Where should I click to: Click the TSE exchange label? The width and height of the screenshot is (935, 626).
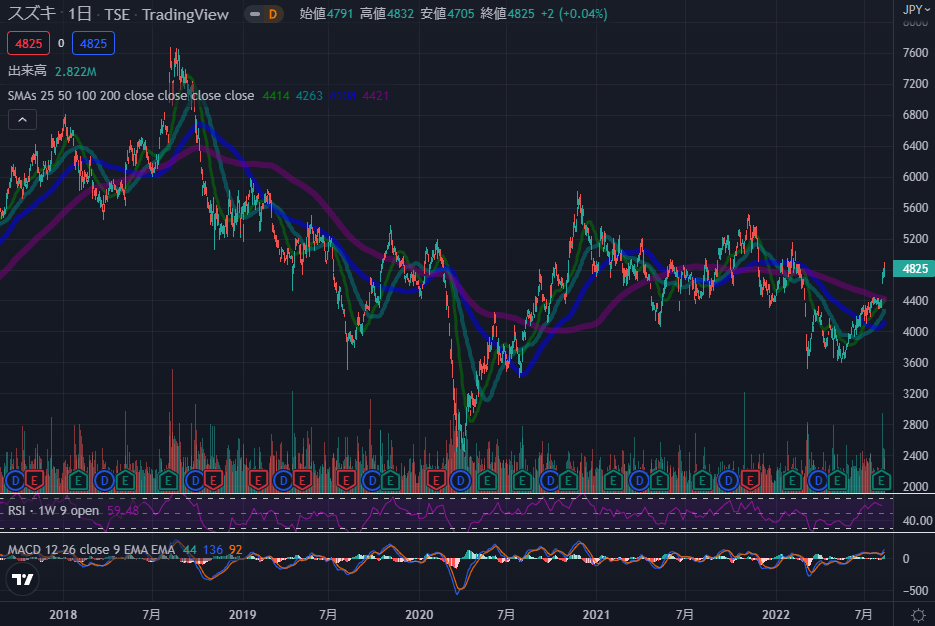tap(117, 14)
